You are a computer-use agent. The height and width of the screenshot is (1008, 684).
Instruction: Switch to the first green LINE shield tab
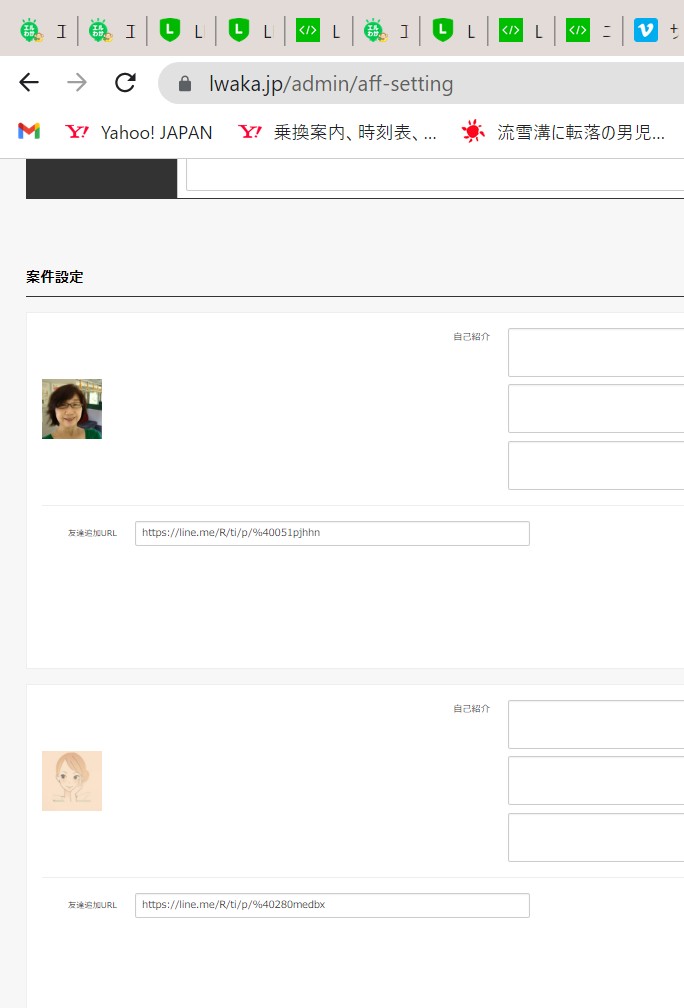click(x=181, y=30)
